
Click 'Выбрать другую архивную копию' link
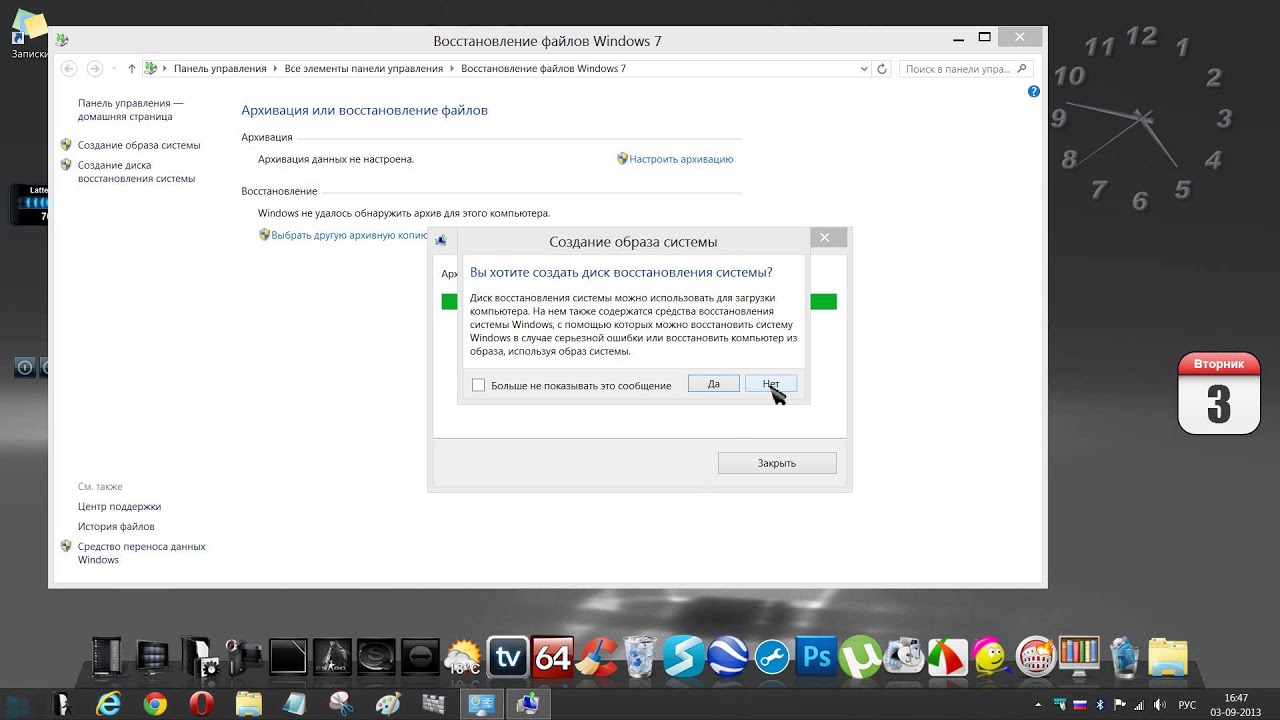coord(350,235)
